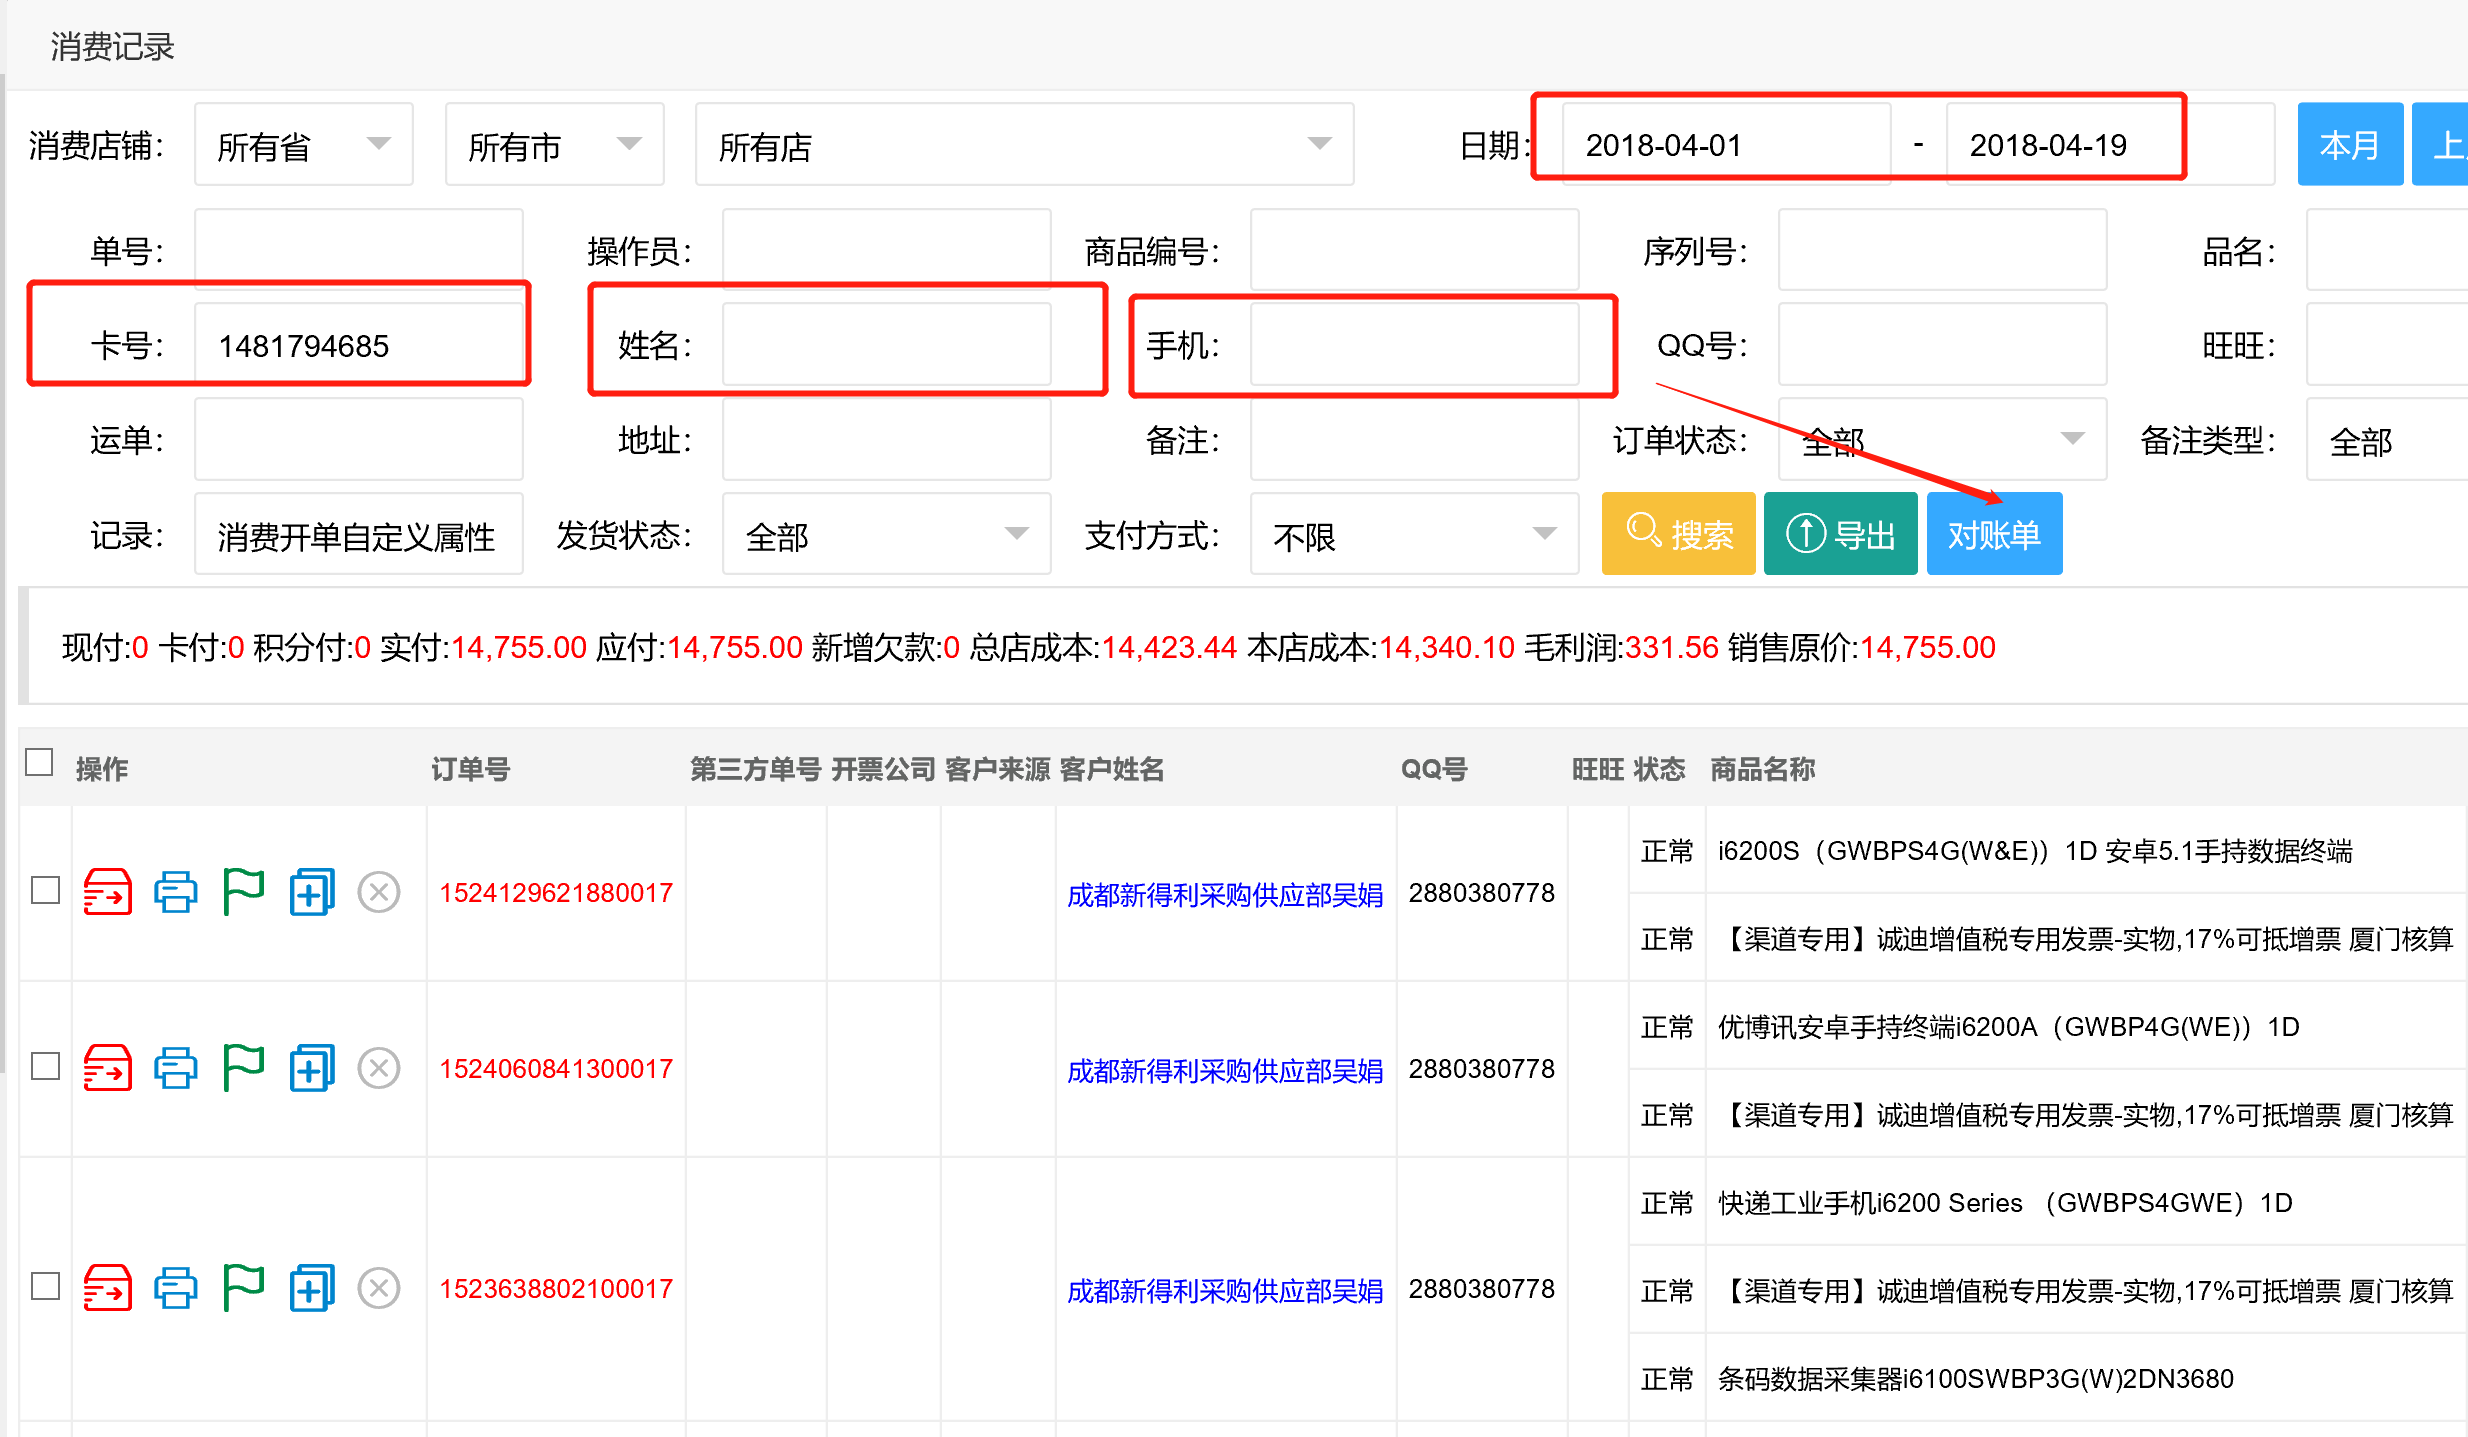Print order 1524060841300017 via printer icon

click(x=176, y=1068)
